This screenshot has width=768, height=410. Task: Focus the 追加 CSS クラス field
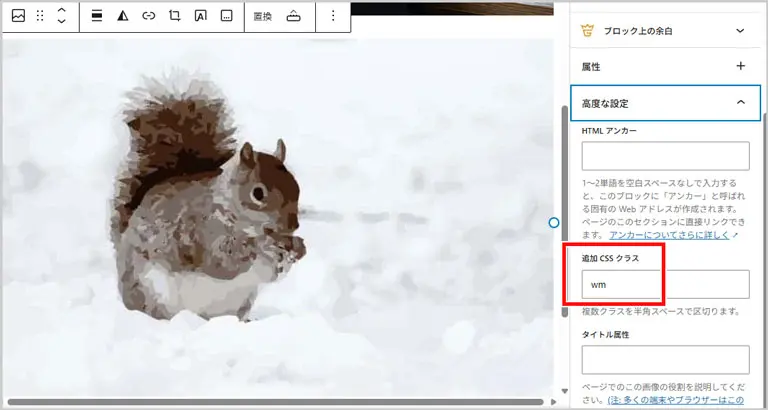[x=665, y=284]
